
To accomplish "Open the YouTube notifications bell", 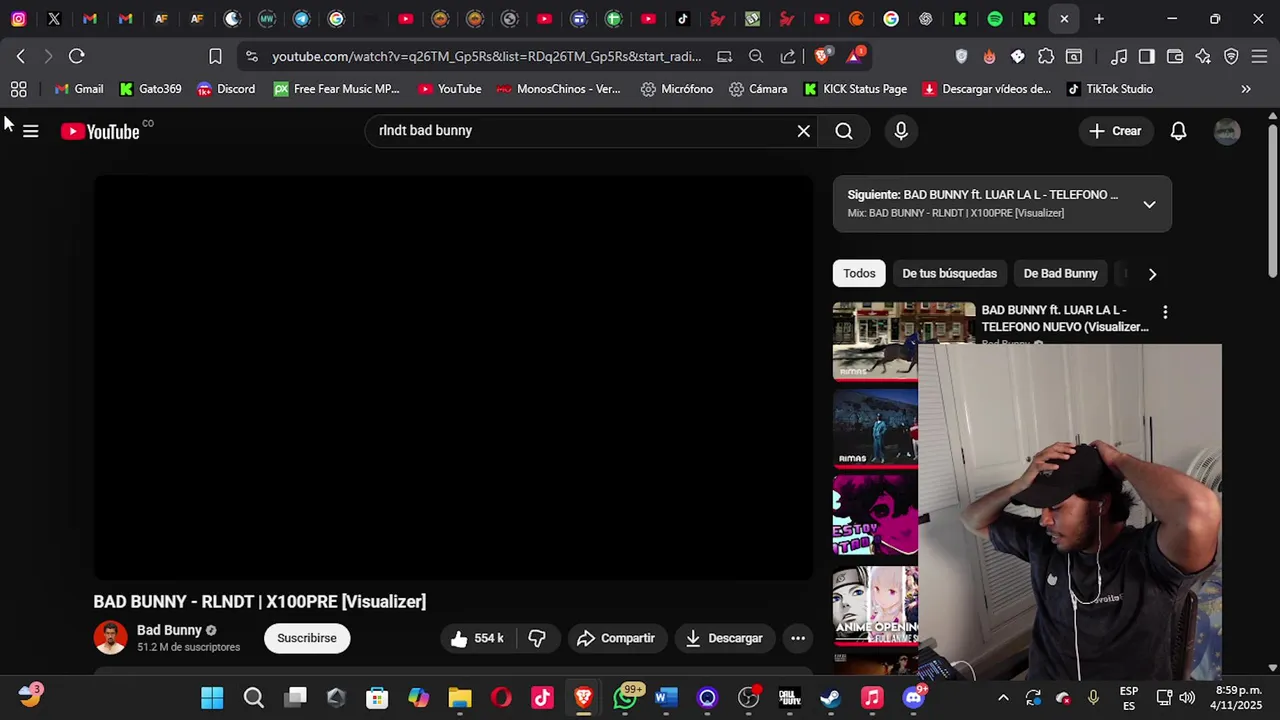I will [x=1178, y=131].
